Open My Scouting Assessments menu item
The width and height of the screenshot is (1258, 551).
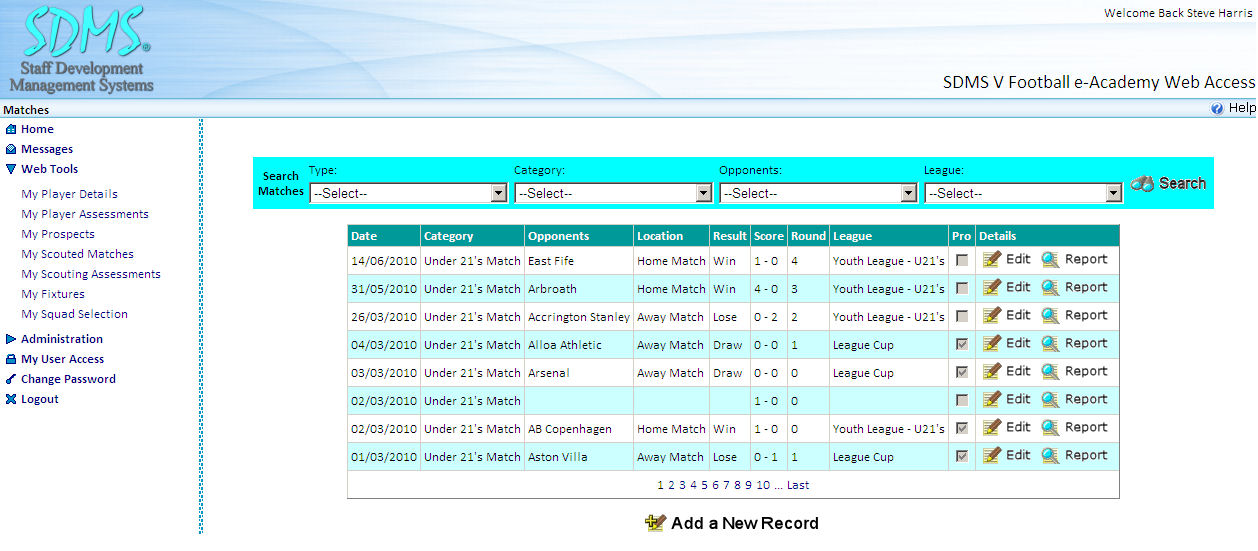[91, 274]
